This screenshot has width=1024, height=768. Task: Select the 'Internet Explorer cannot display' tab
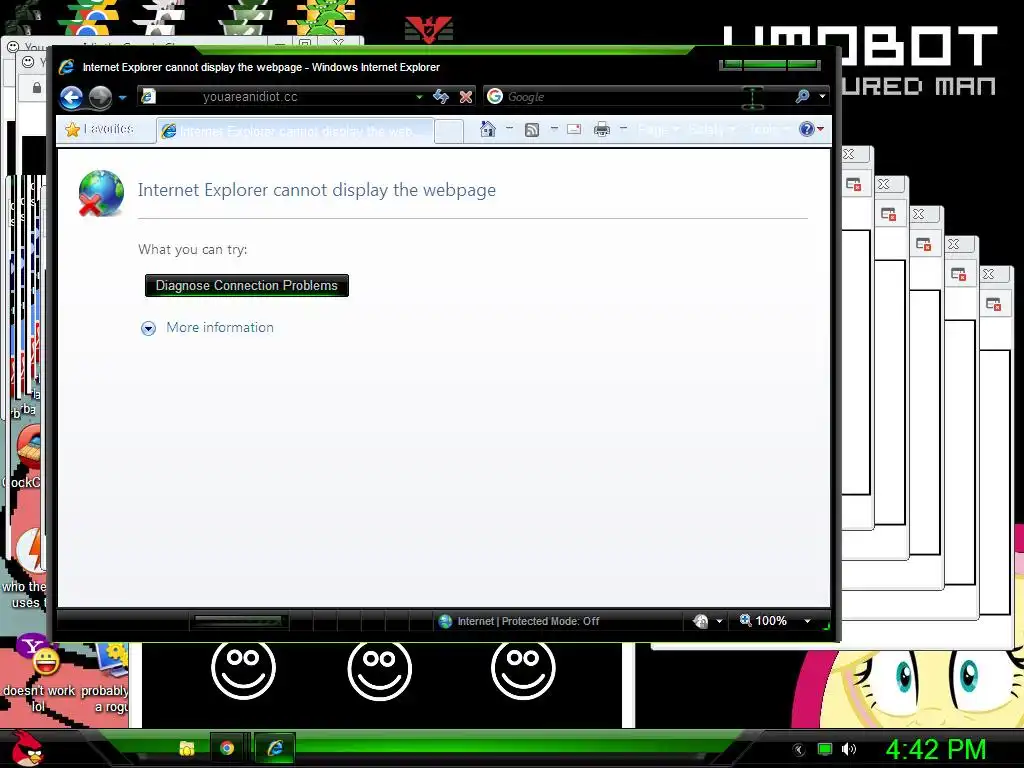[x=294, y=131]
